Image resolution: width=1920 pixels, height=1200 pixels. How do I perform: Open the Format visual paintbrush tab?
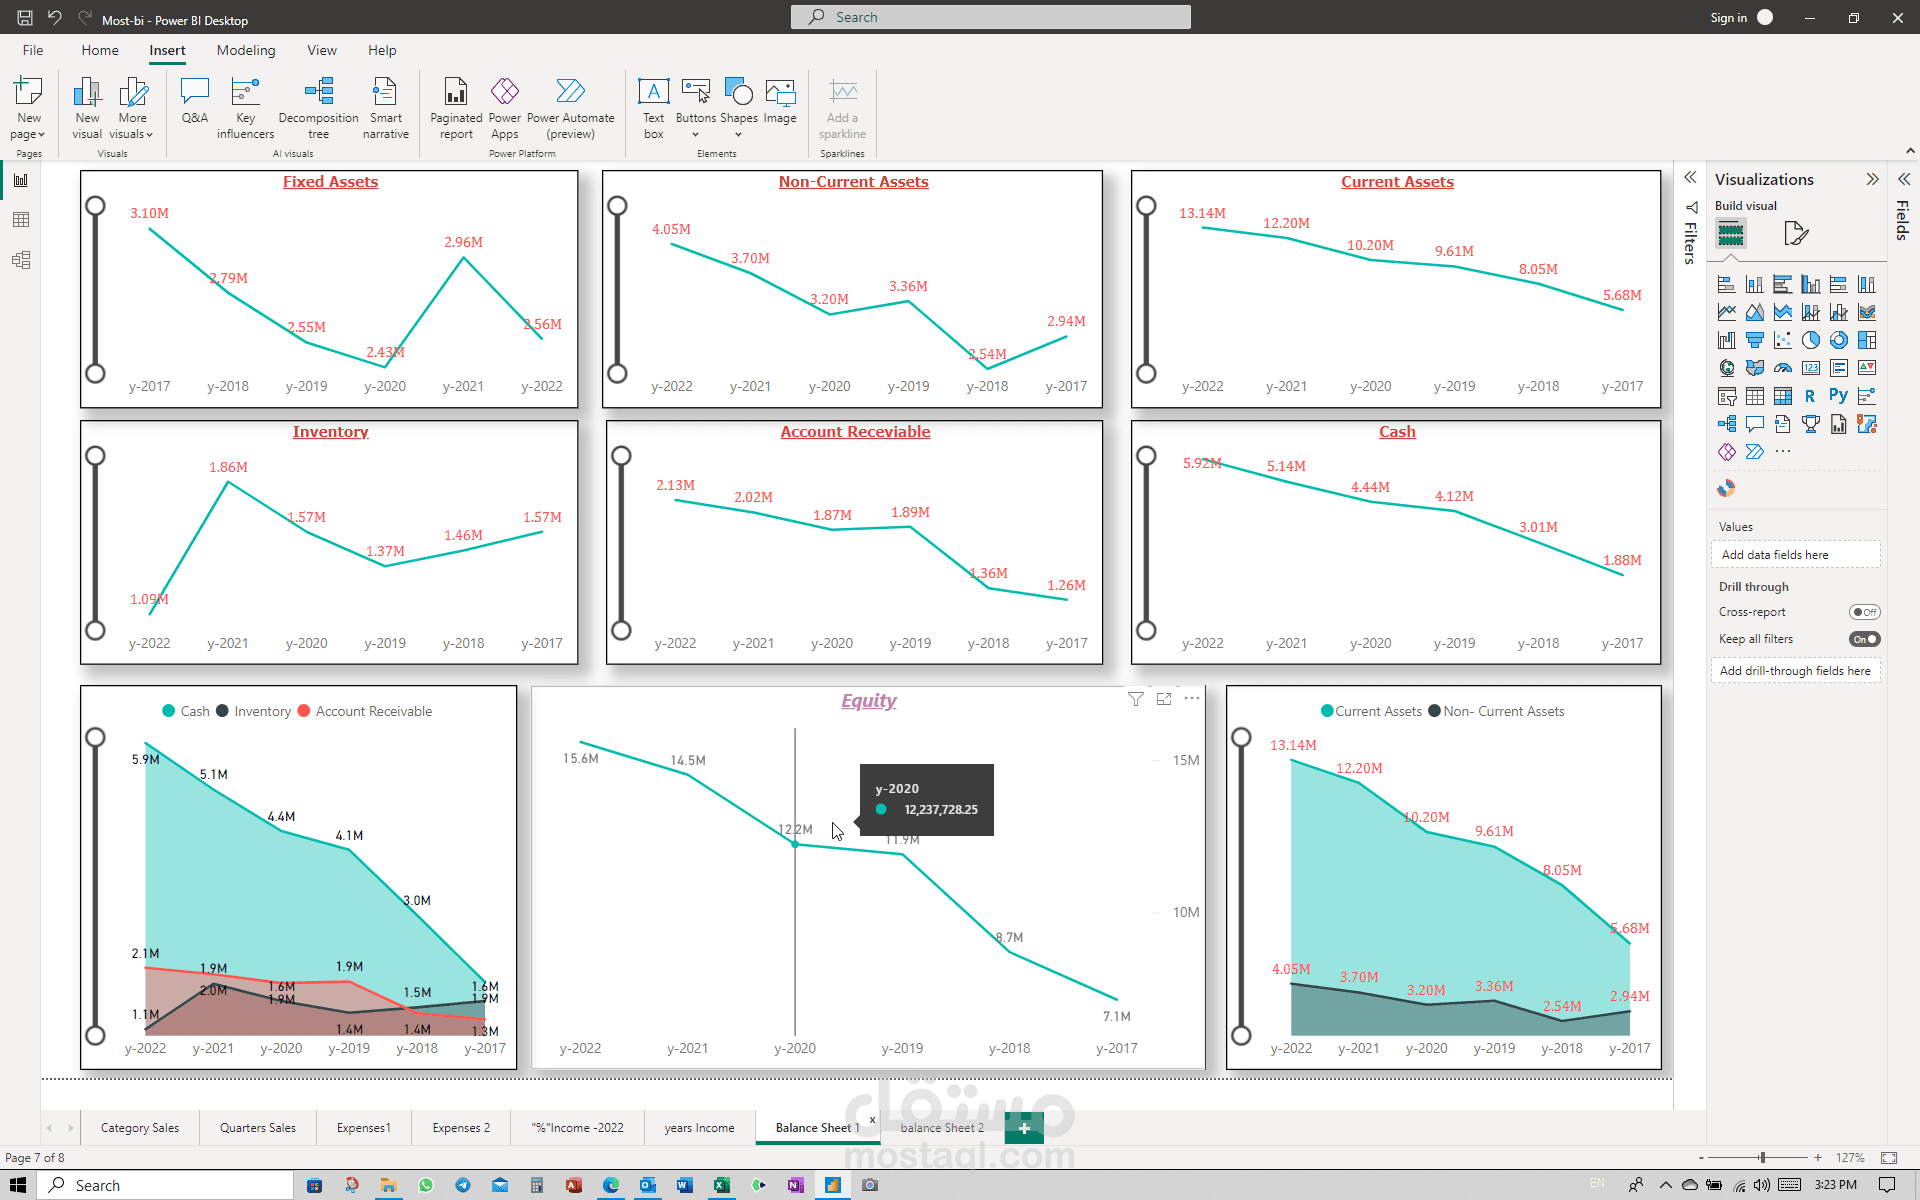pyautogui.click(x=1796, y=234)
